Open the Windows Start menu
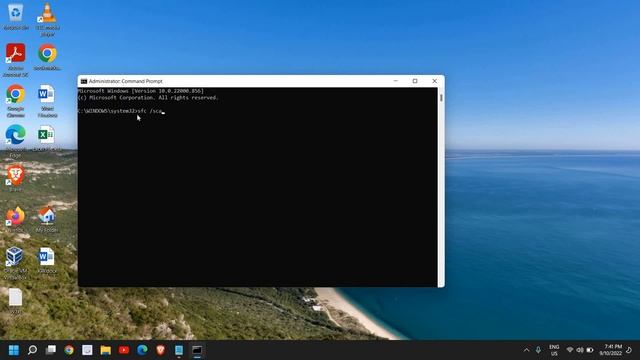This screenshot has width=640, height=360. pyautogui.click(x=14, y=350)
